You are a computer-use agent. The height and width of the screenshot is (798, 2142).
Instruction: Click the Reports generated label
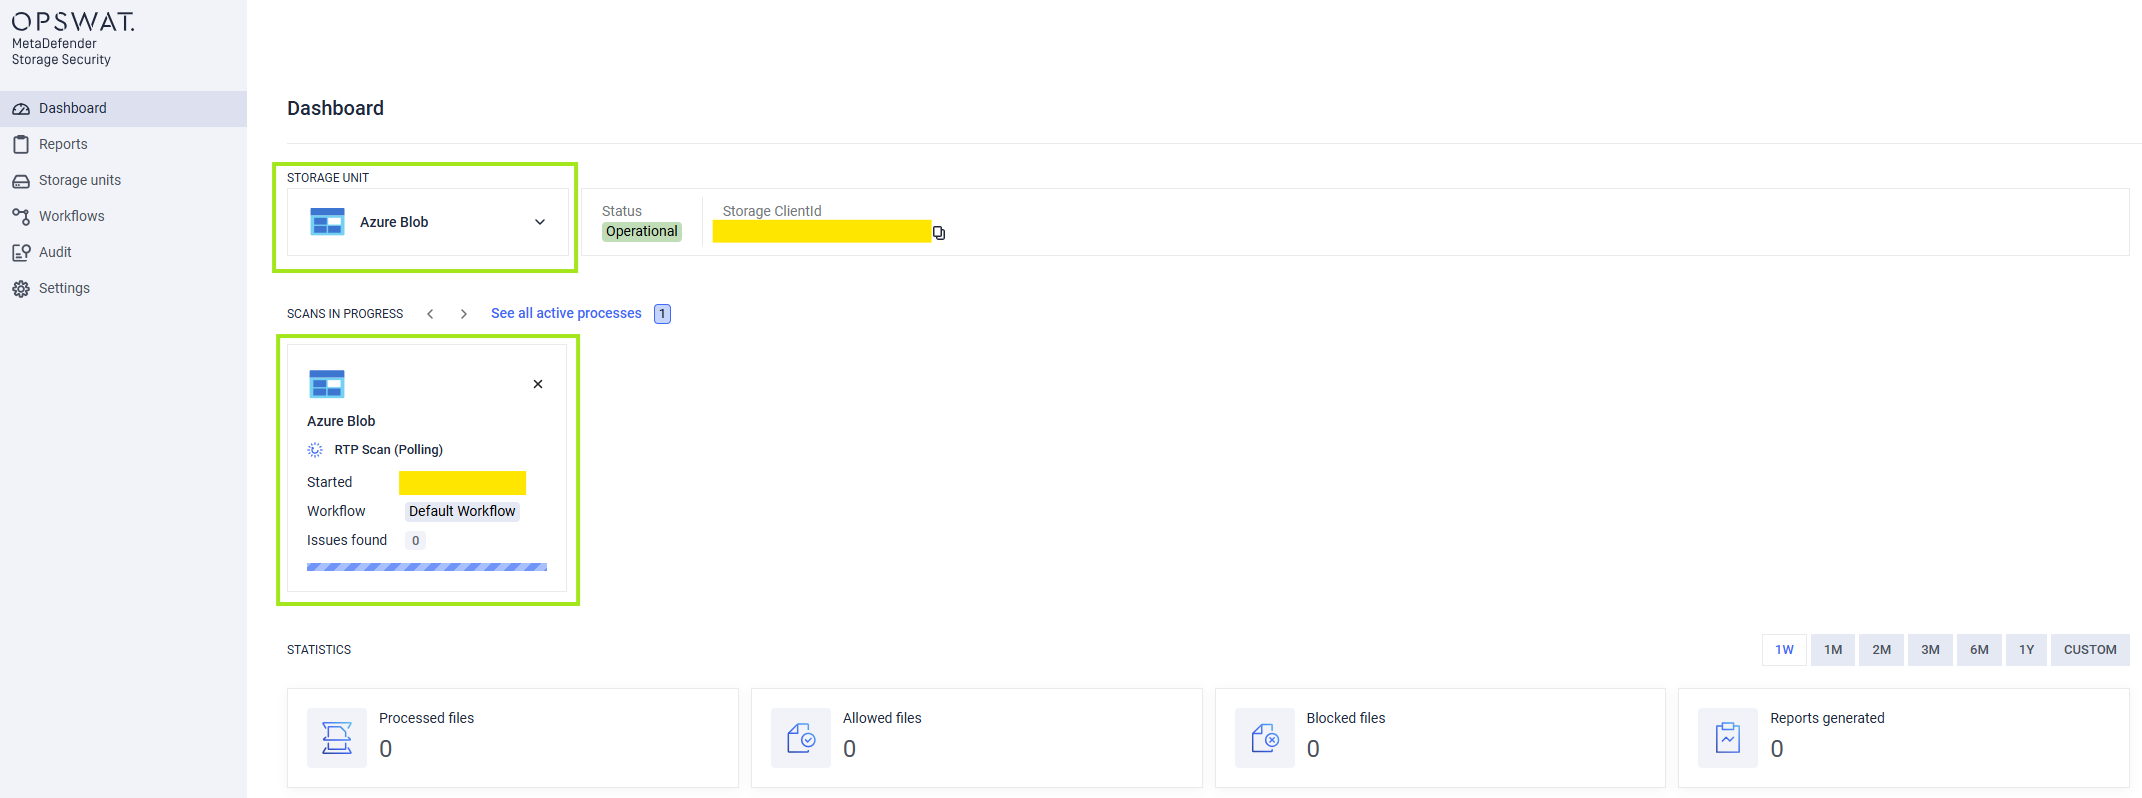(x=1827, y=718)
